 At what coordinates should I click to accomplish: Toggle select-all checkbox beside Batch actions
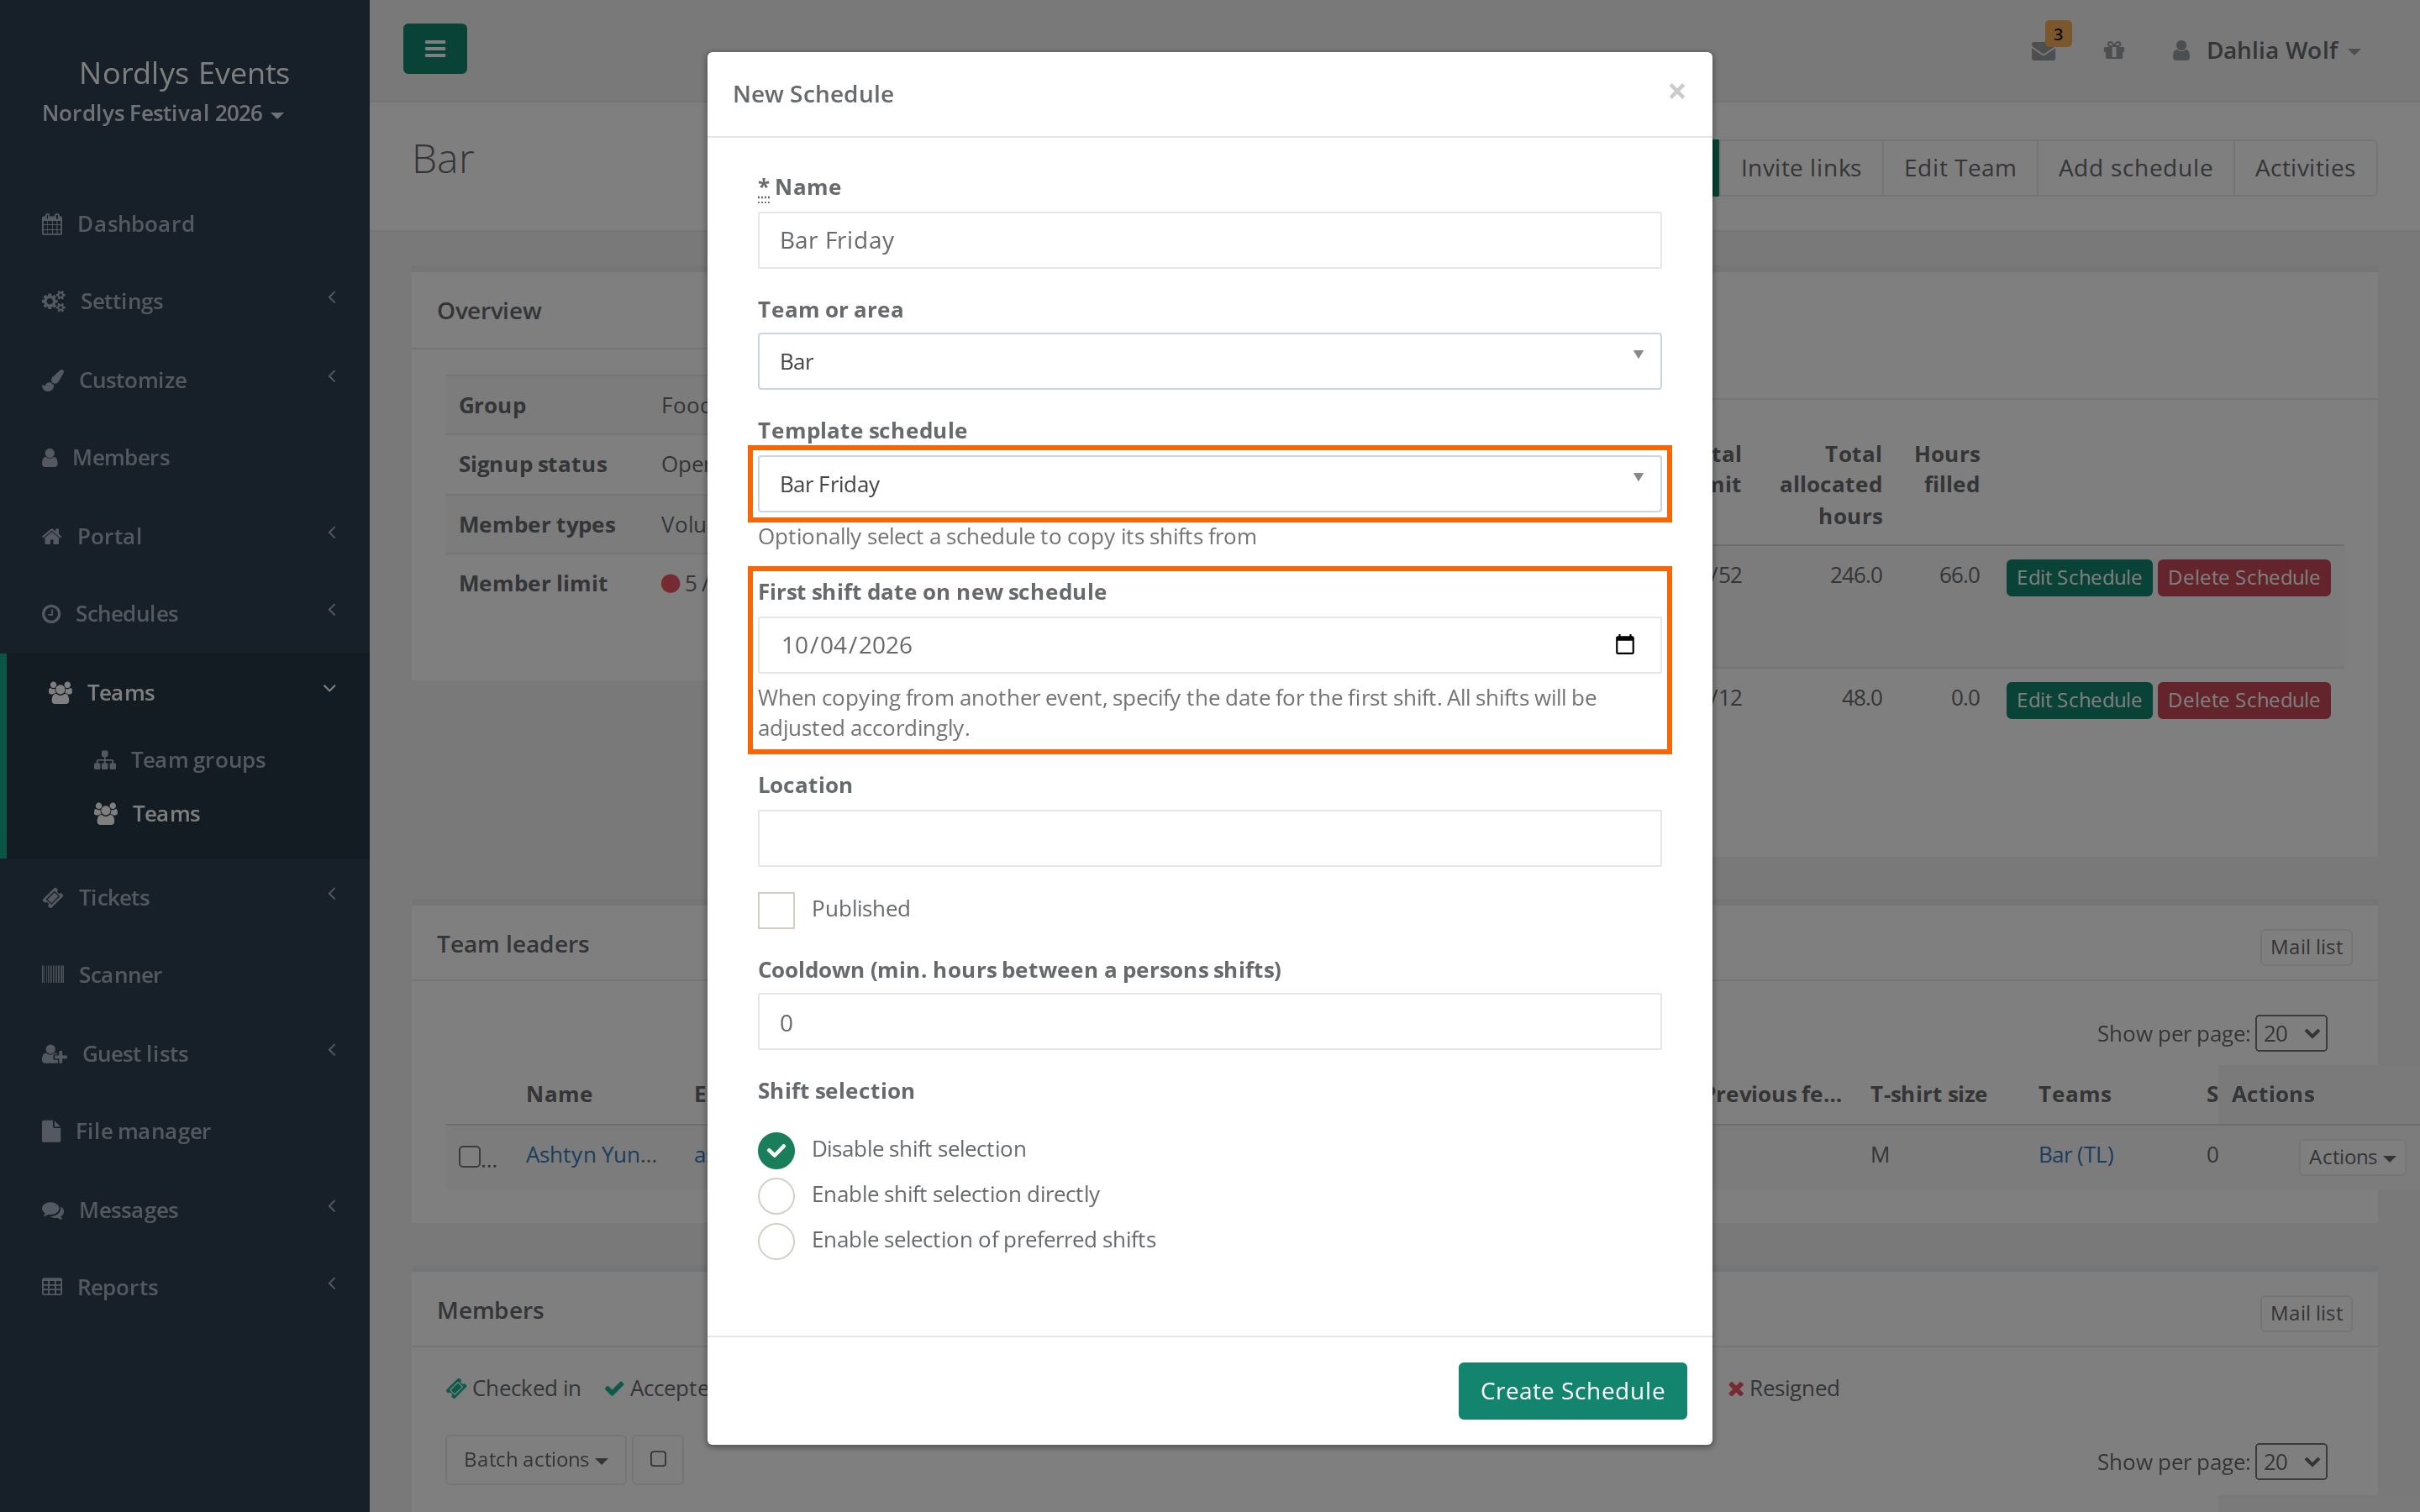(658, 1459)
